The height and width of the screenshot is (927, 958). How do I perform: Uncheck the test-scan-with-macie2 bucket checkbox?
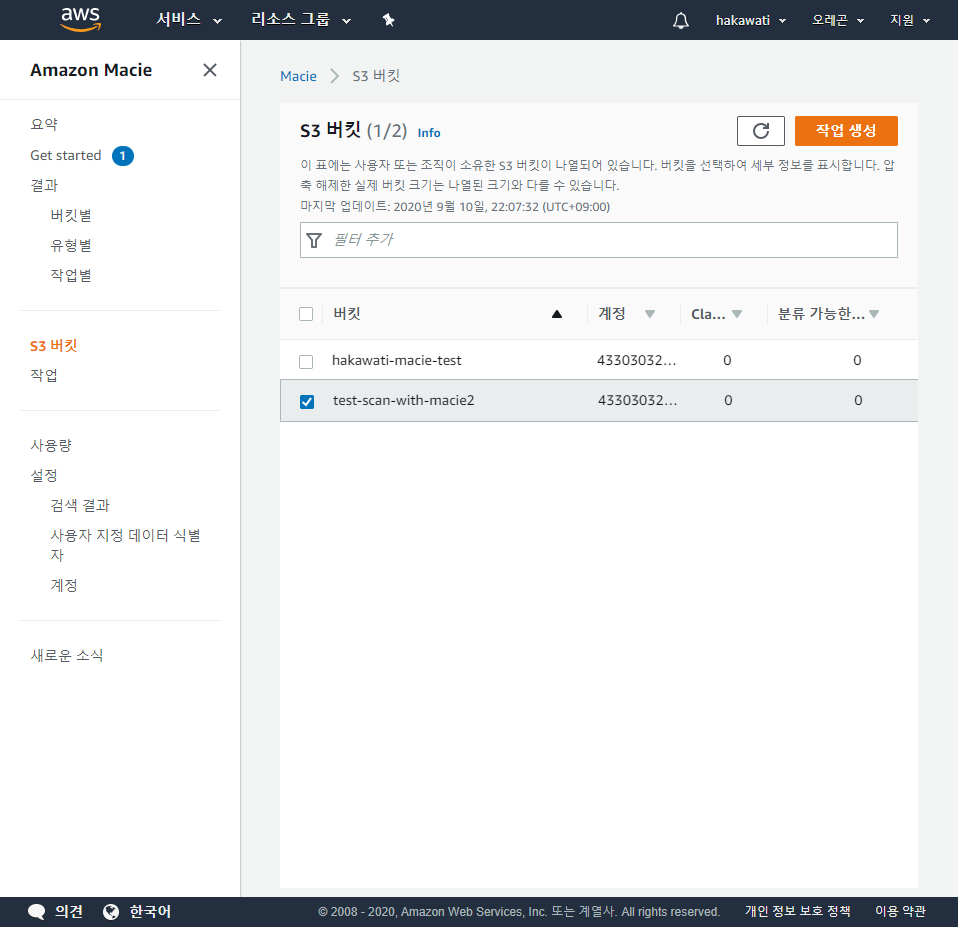point(307,401)
